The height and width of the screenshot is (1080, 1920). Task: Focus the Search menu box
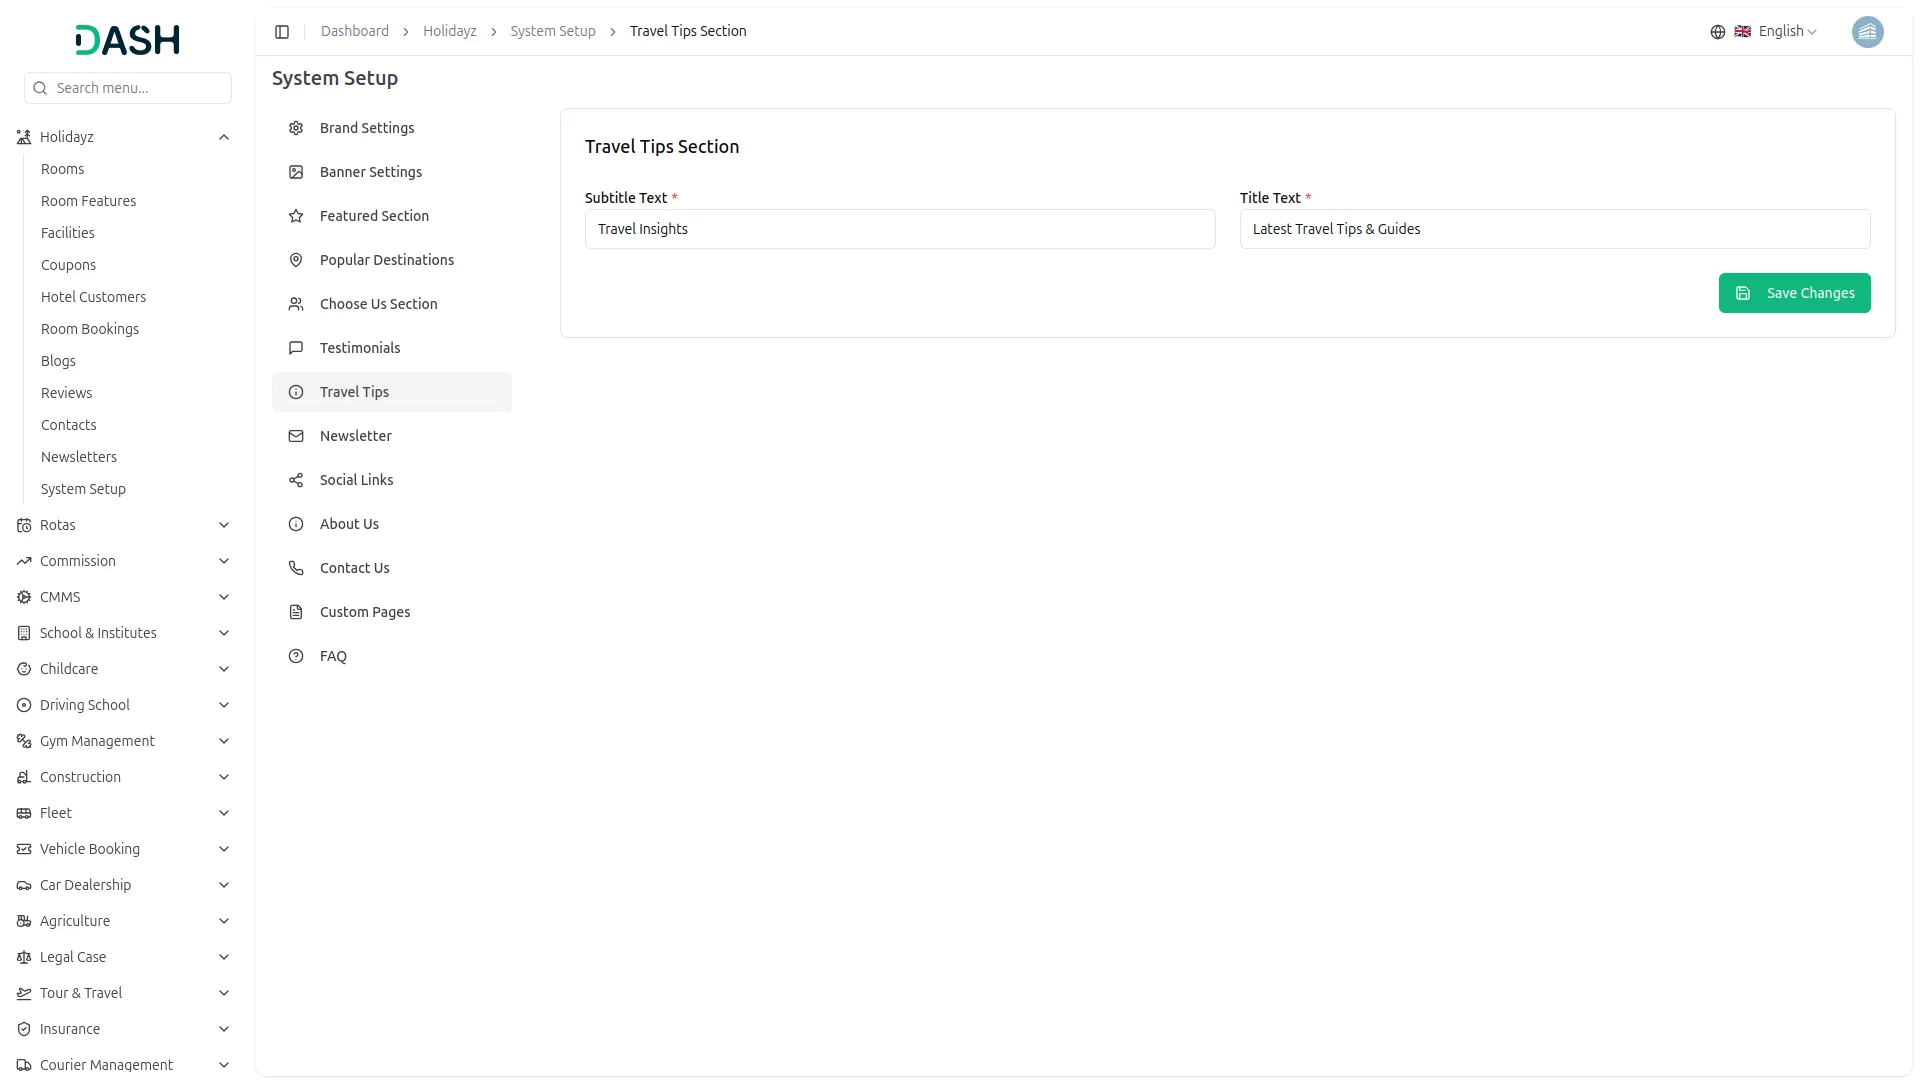click(x=128, y=88)
